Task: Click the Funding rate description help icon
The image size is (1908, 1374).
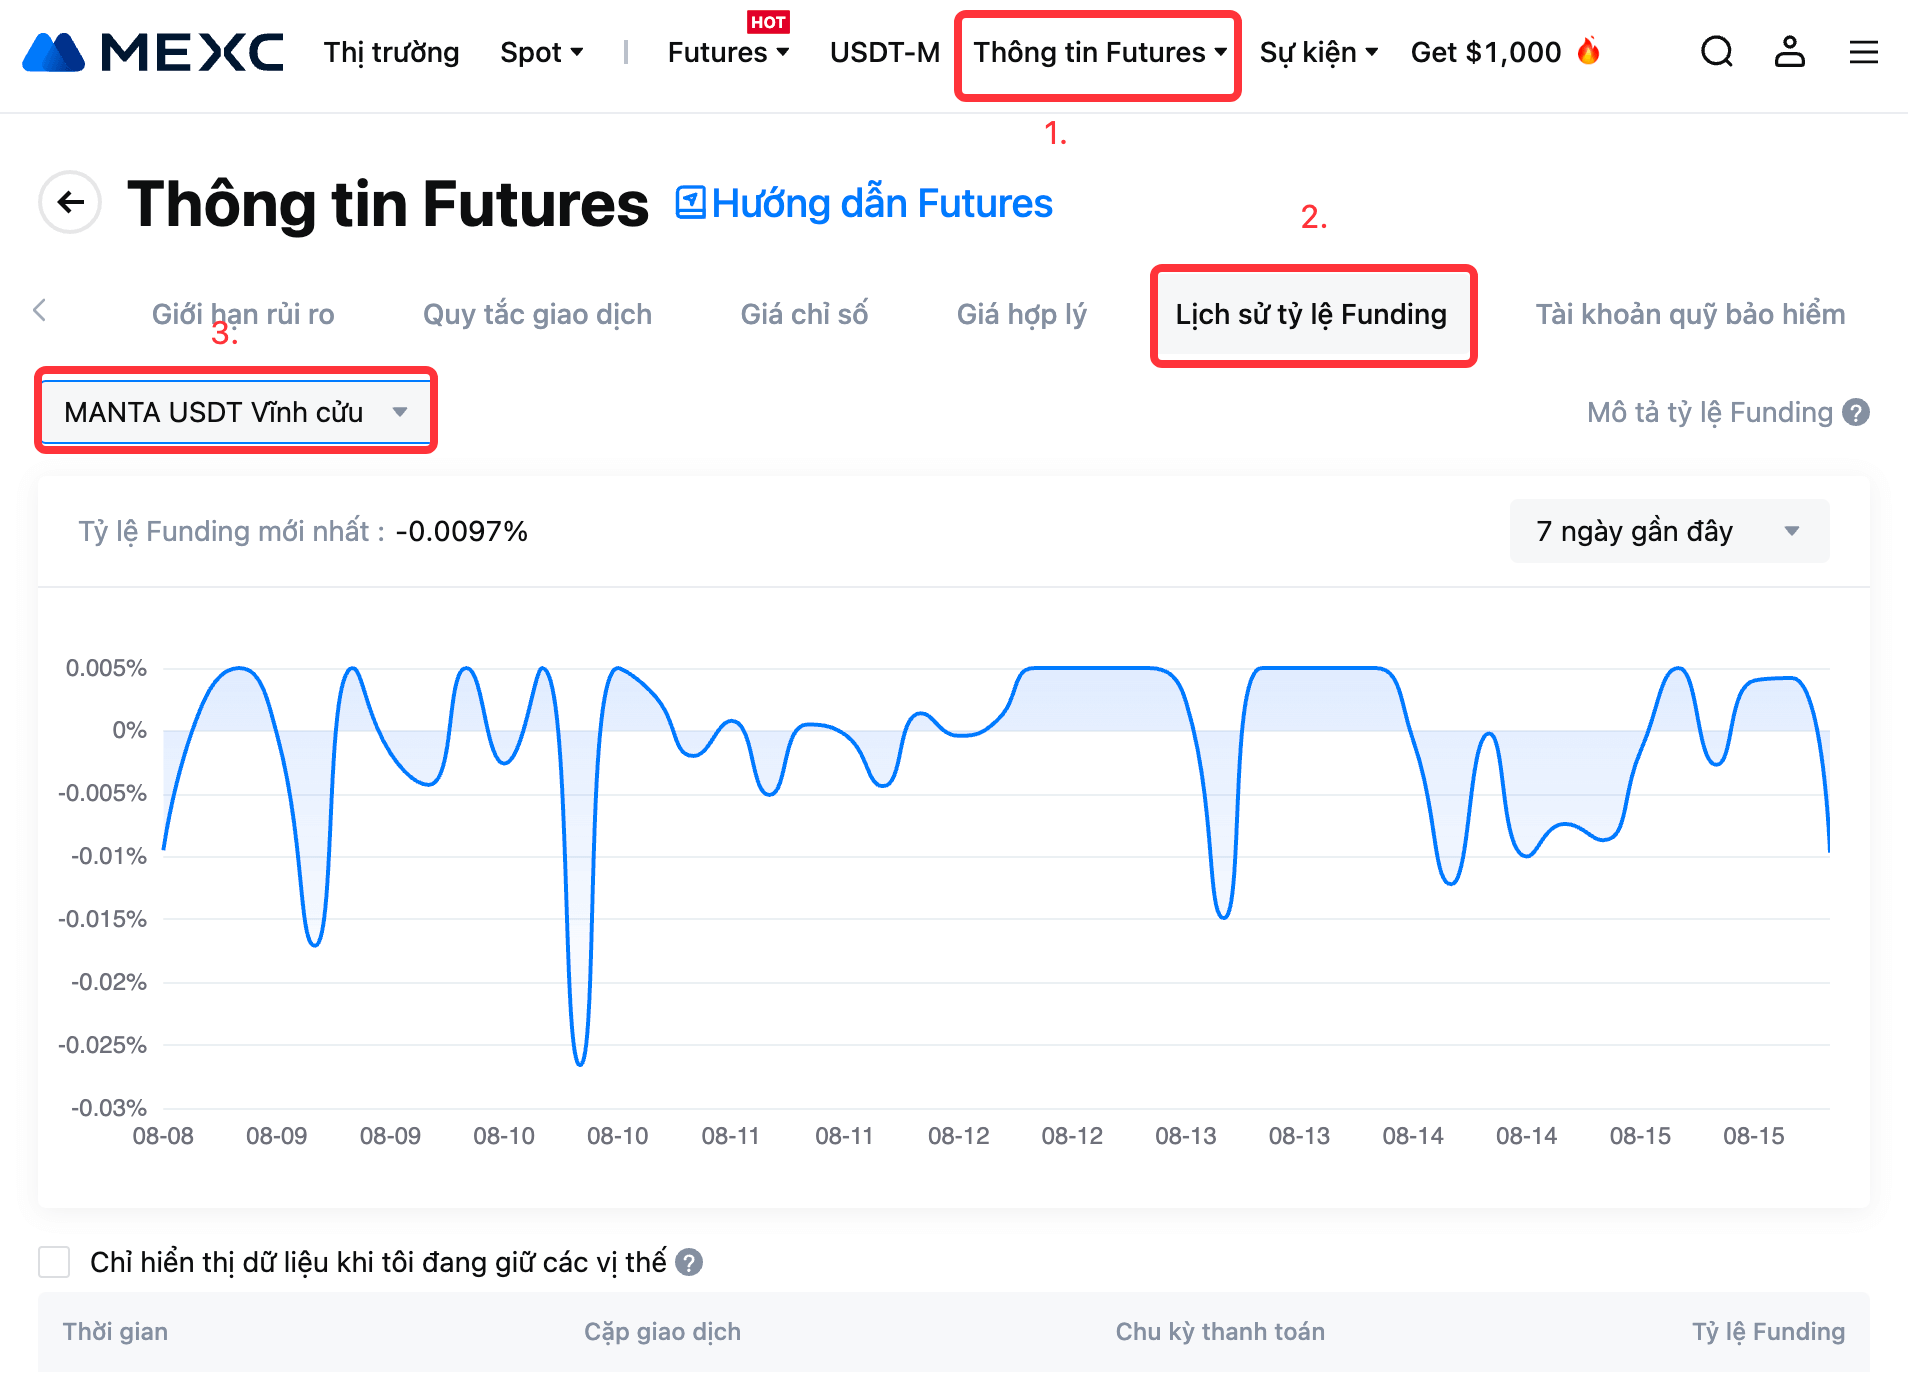Action: (x=1856, y=412)
